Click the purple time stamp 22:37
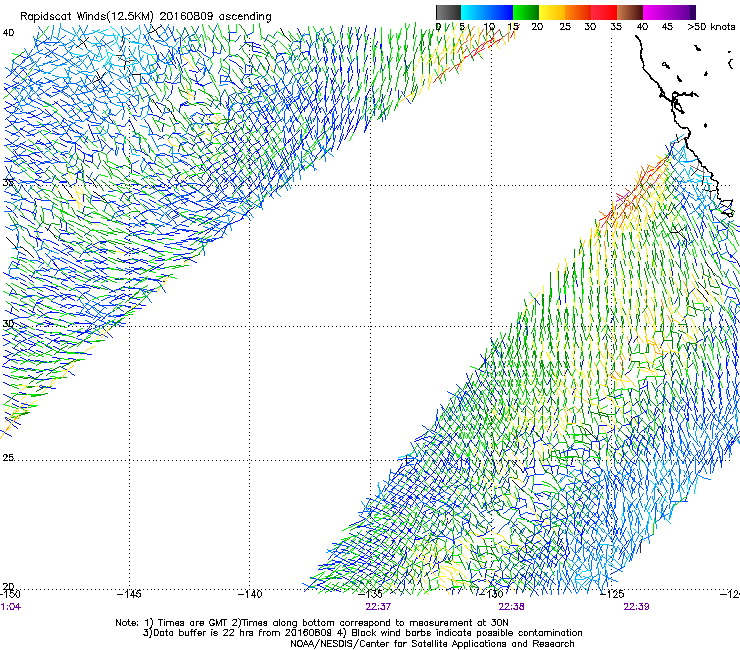 378,606
